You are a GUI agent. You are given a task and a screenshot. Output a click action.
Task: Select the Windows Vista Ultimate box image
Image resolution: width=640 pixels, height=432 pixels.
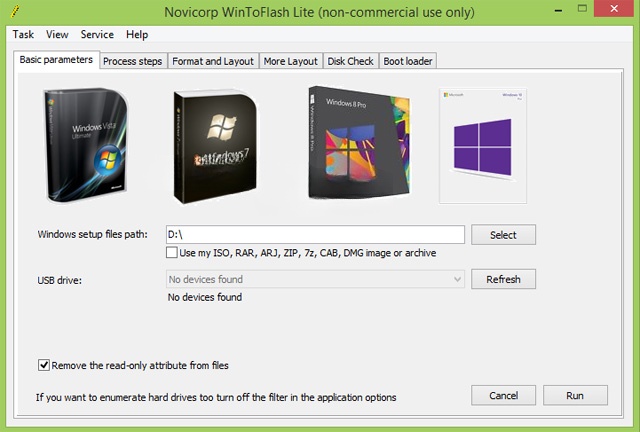point(85,145)
